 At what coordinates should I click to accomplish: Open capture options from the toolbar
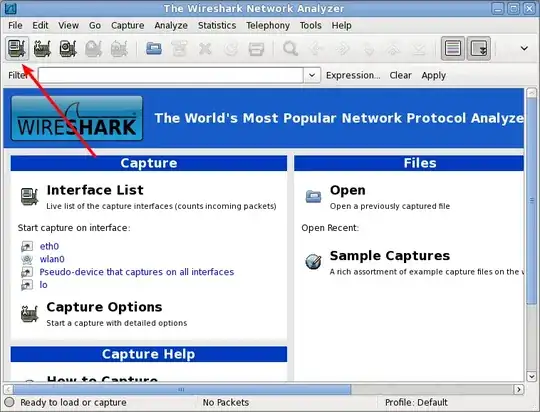tap(42, 48)
